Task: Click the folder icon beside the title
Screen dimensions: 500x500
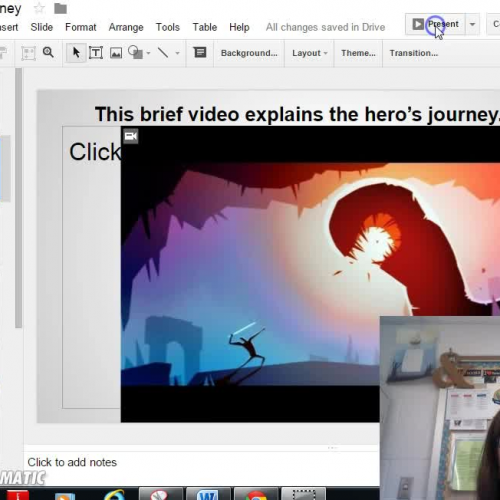Action: pyautogui.click(x=60, y=9)
